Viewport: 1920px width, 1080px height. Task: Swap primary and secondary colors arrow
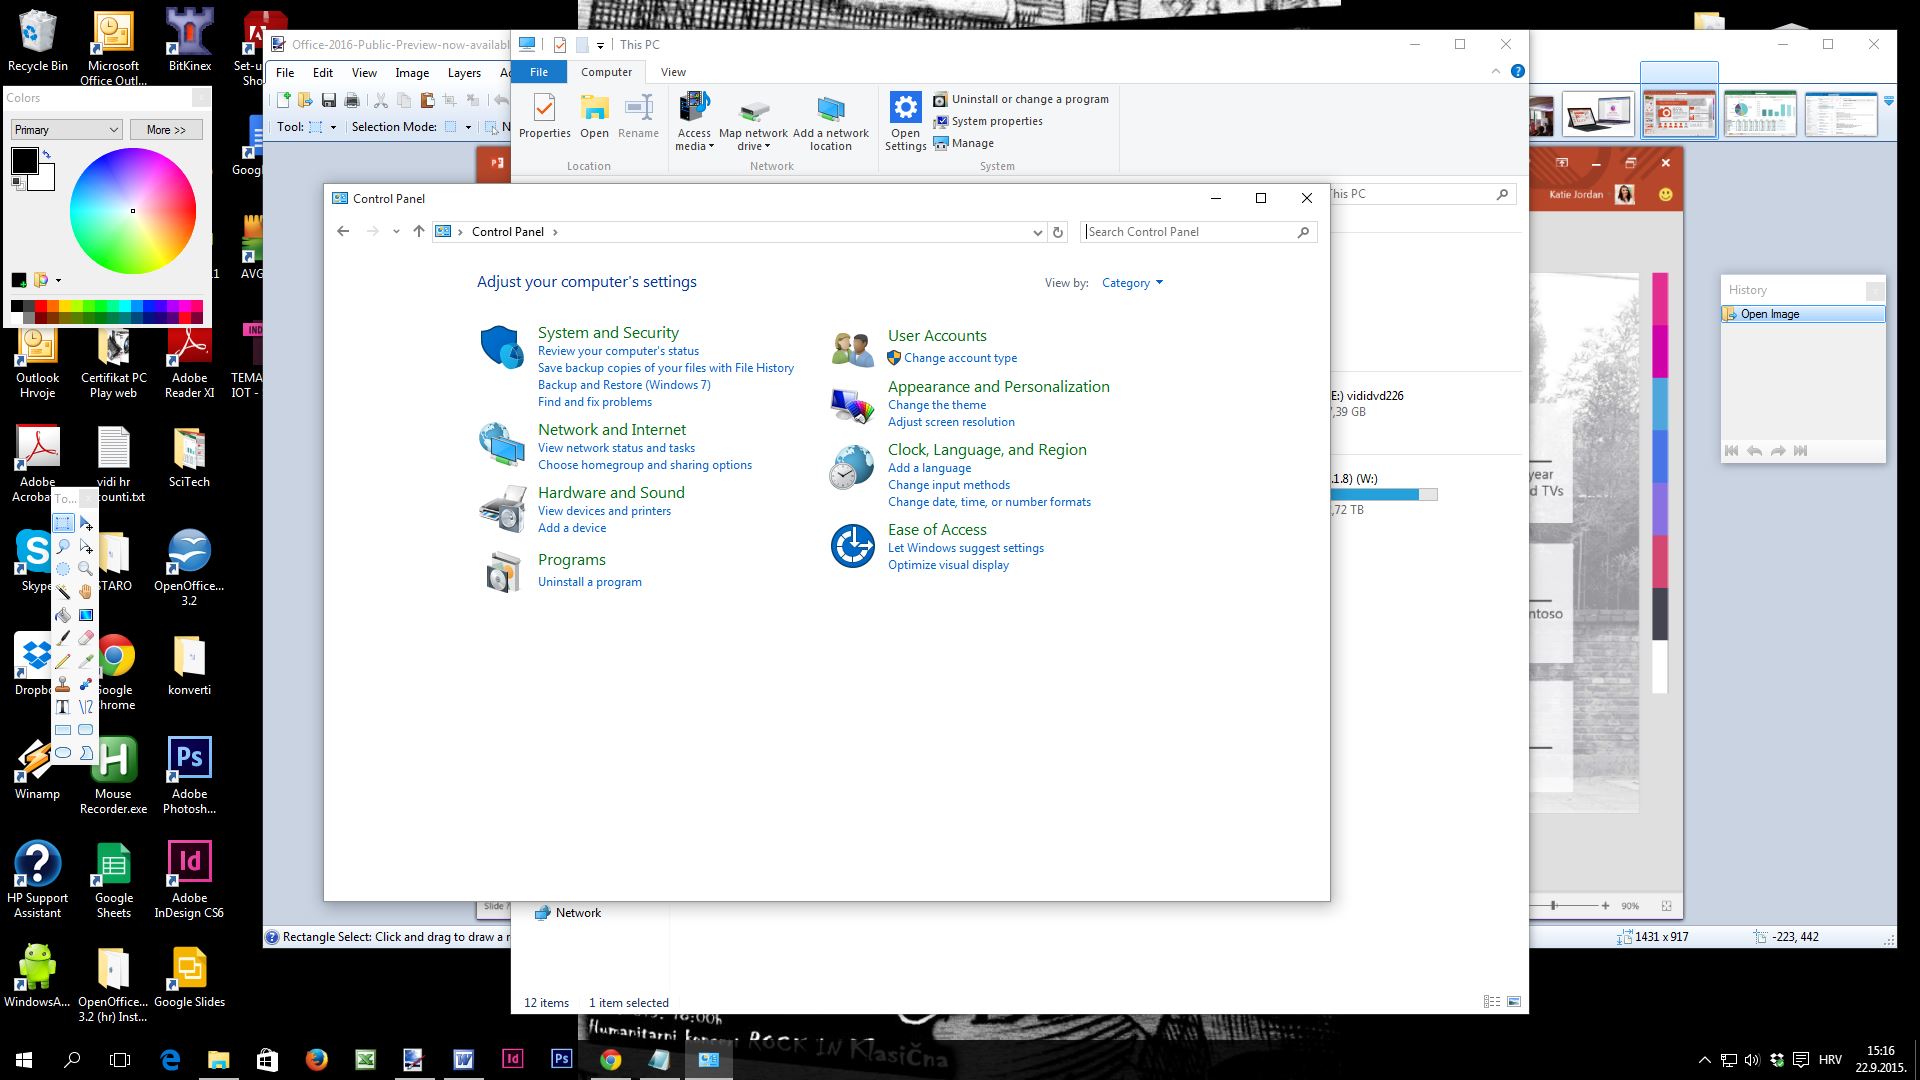pyautogui.click(x=46, y=154)
